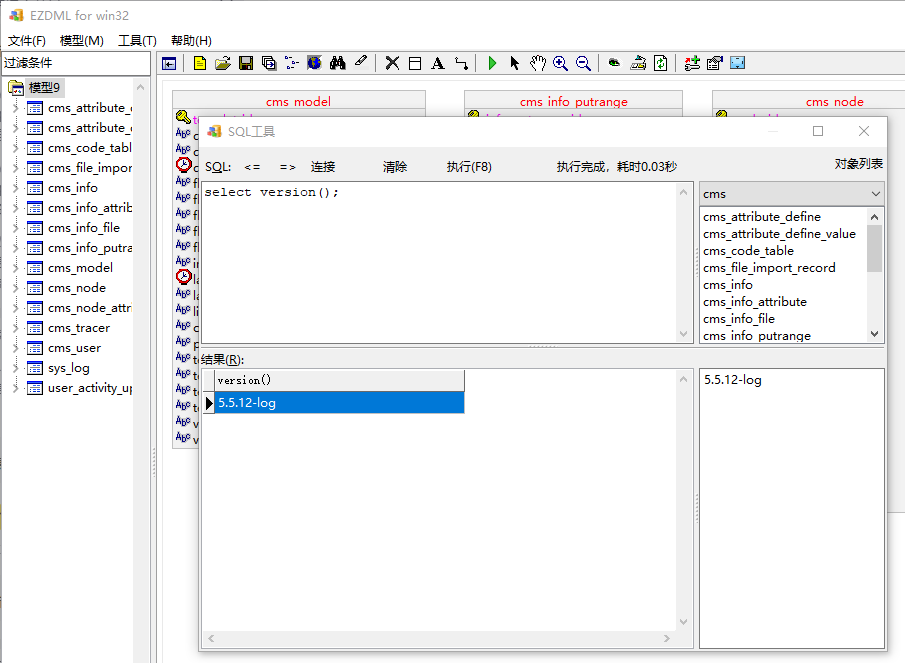Select cms_tracer in the model tree
Screen dimensions: 905x663
[x=79, y=328]
